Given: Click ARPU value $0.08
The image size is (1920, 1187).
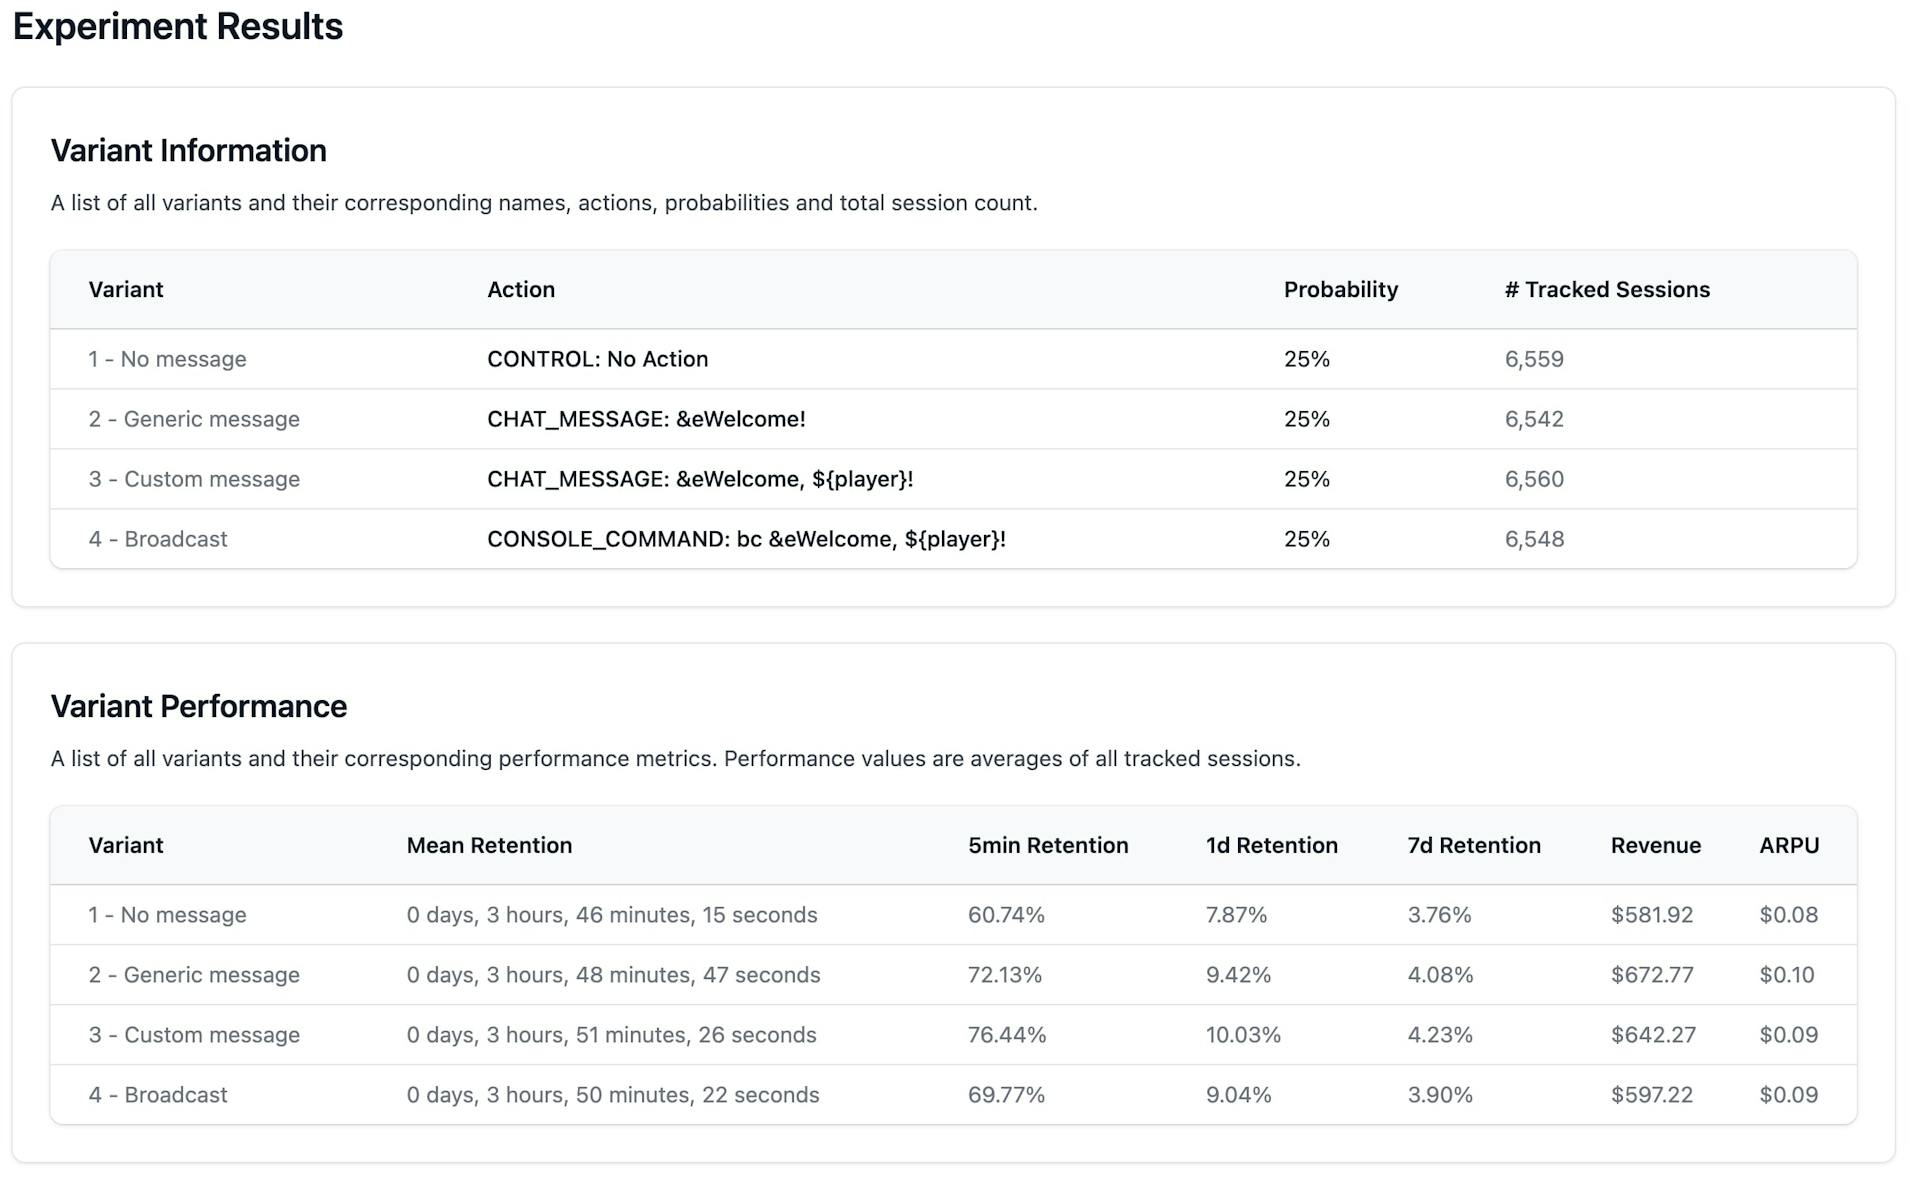Looking at the screenshot, I should [x=1789, y=915].
